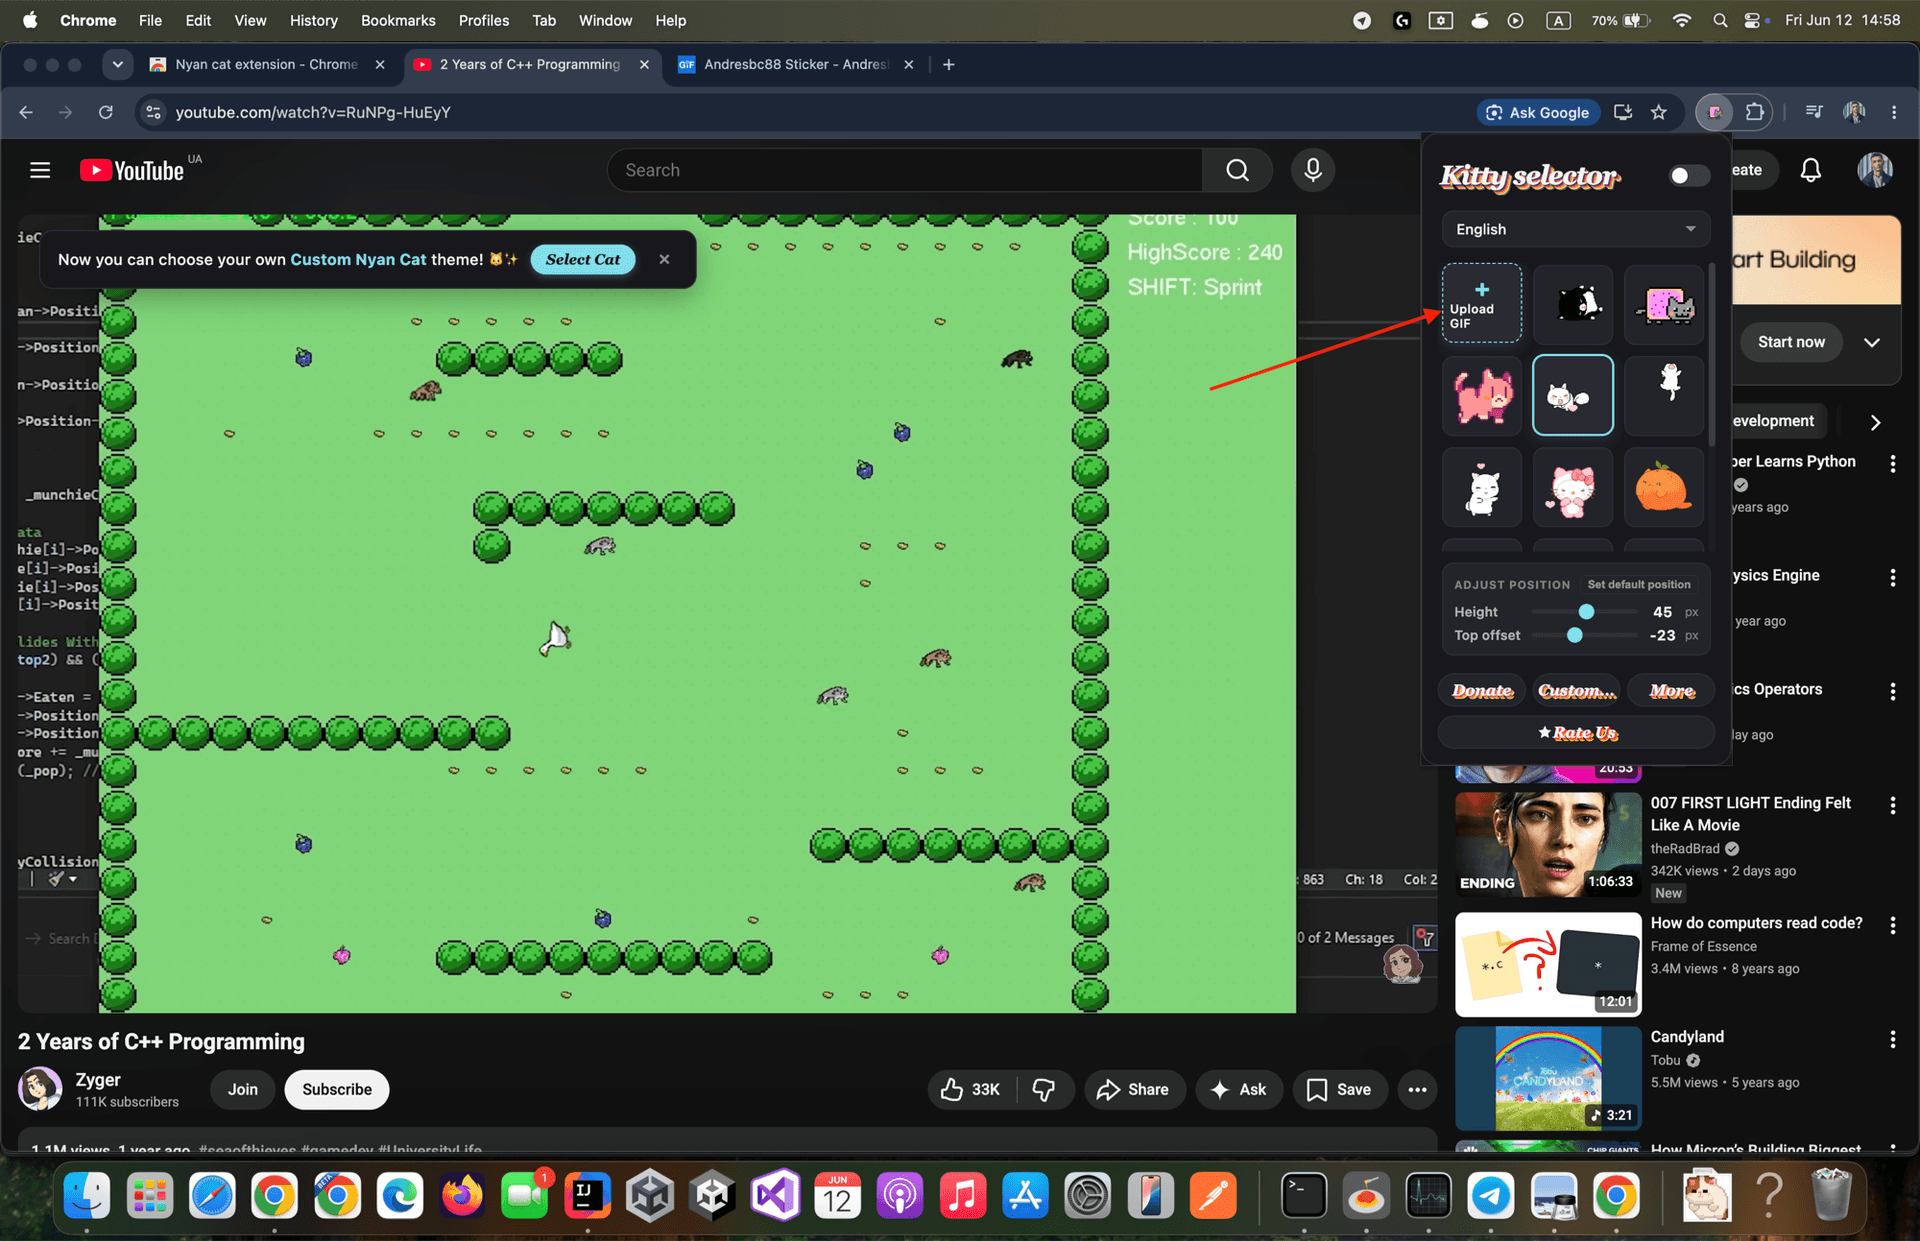Open macOS Spotlight search icon
The image size is (1920, 1241).
coord(1720,20)
